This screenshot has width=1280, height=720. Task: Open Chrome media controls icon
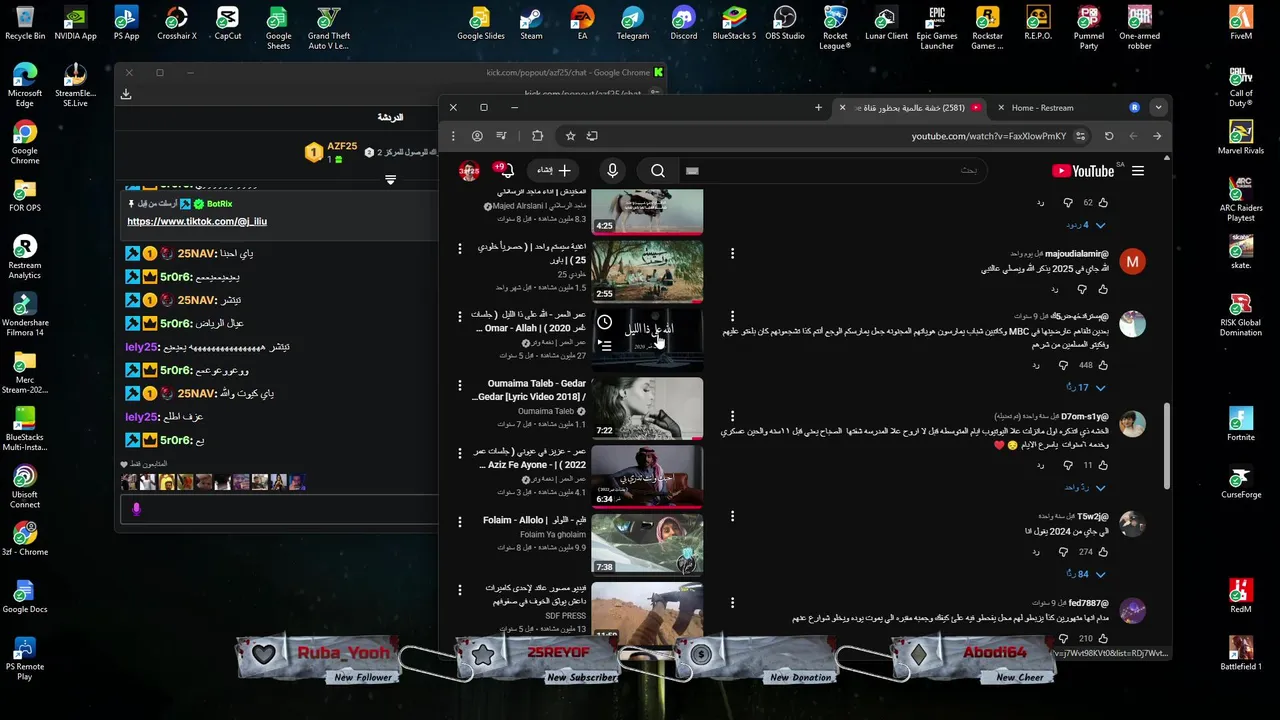[502, 136]
